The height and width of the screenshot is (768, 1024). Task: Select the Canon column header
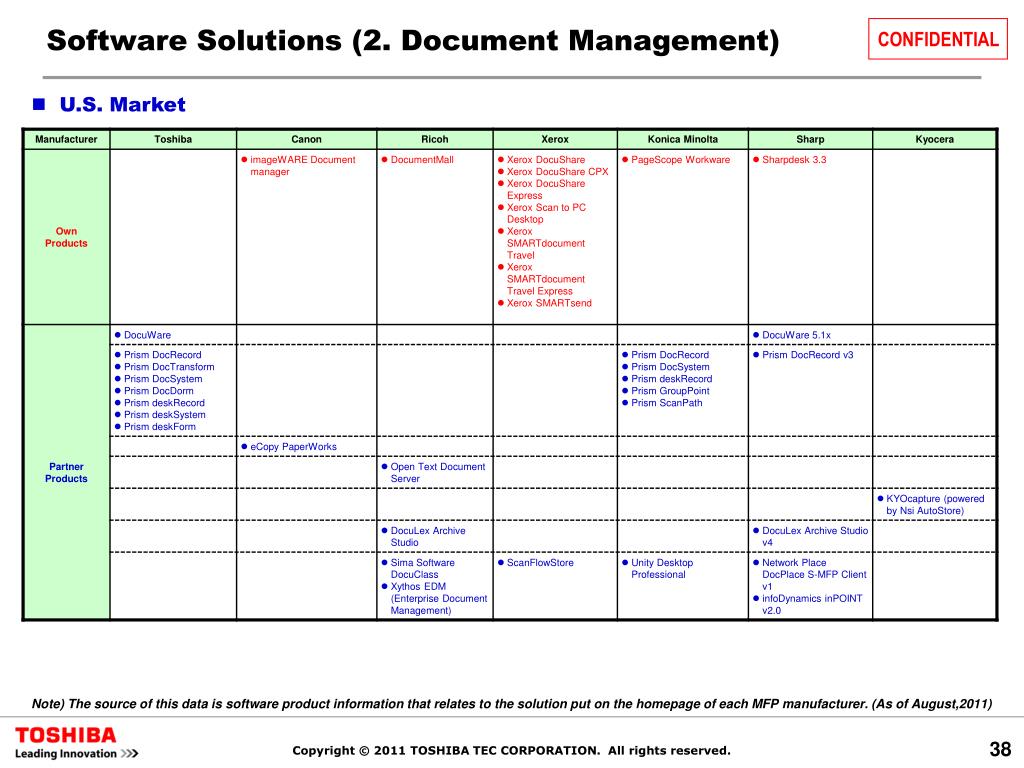pyautogui.click(x=306, y=139)
